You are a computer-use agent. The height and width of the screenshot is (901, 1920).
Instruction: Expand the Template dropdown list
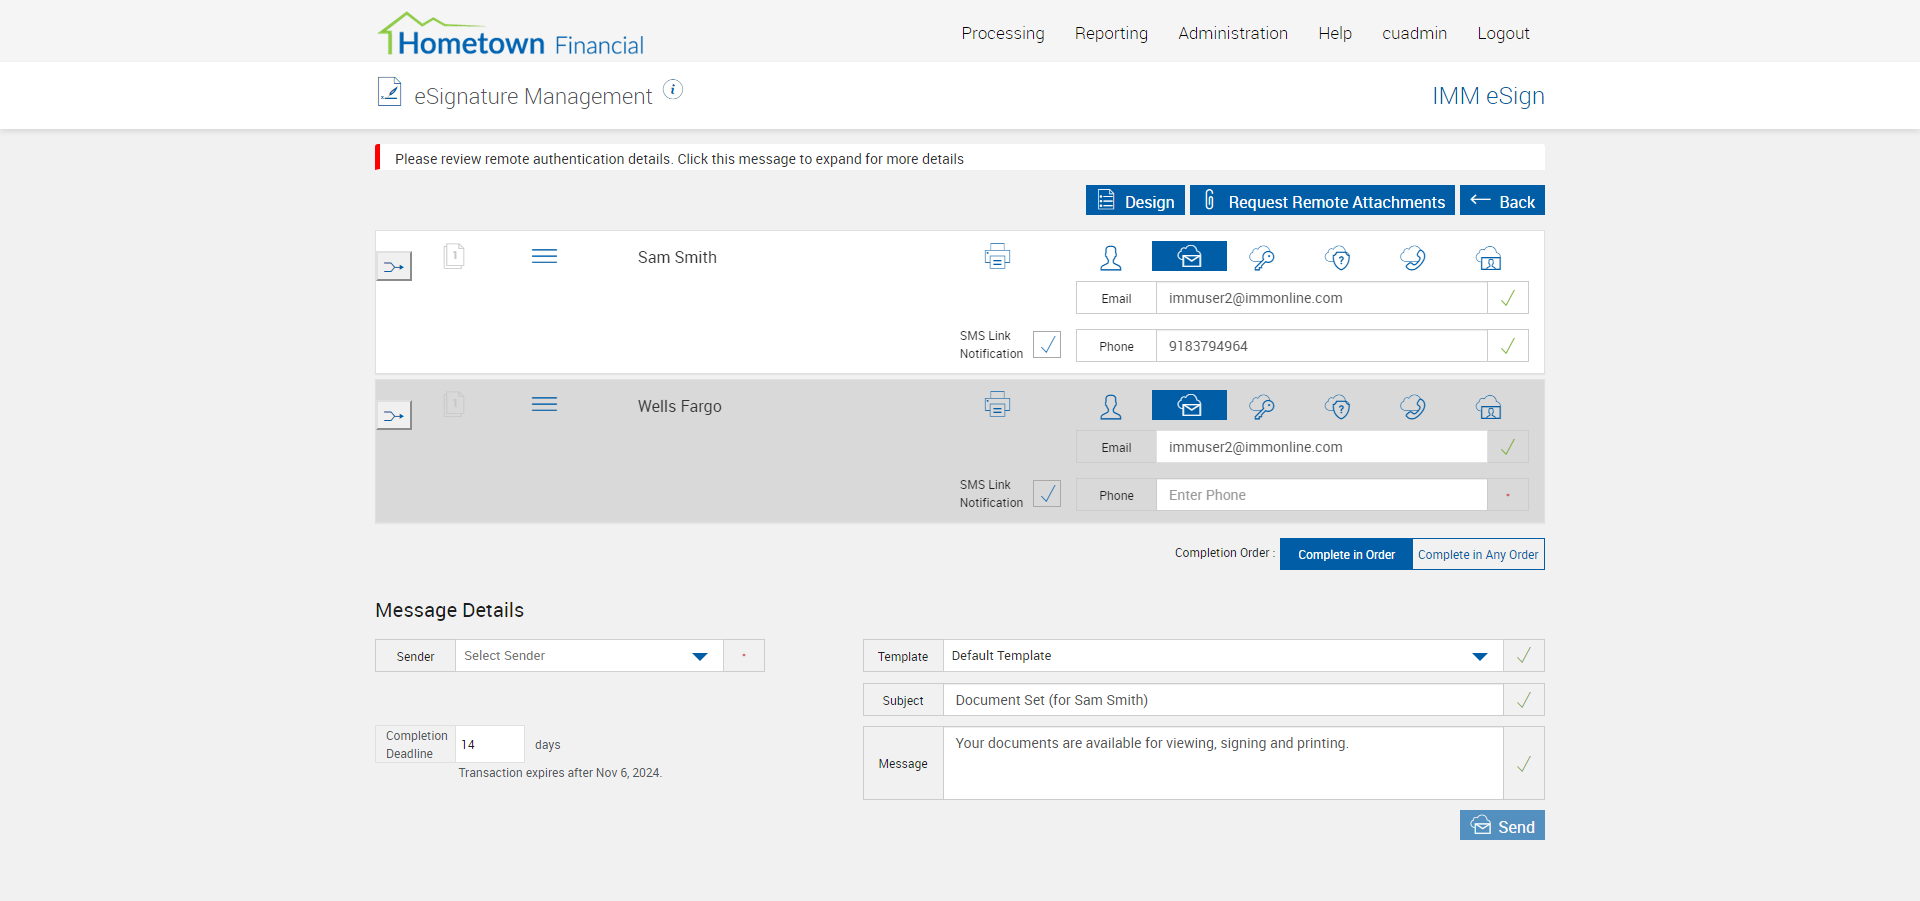pyautogui.click(x=1223, y=656)
